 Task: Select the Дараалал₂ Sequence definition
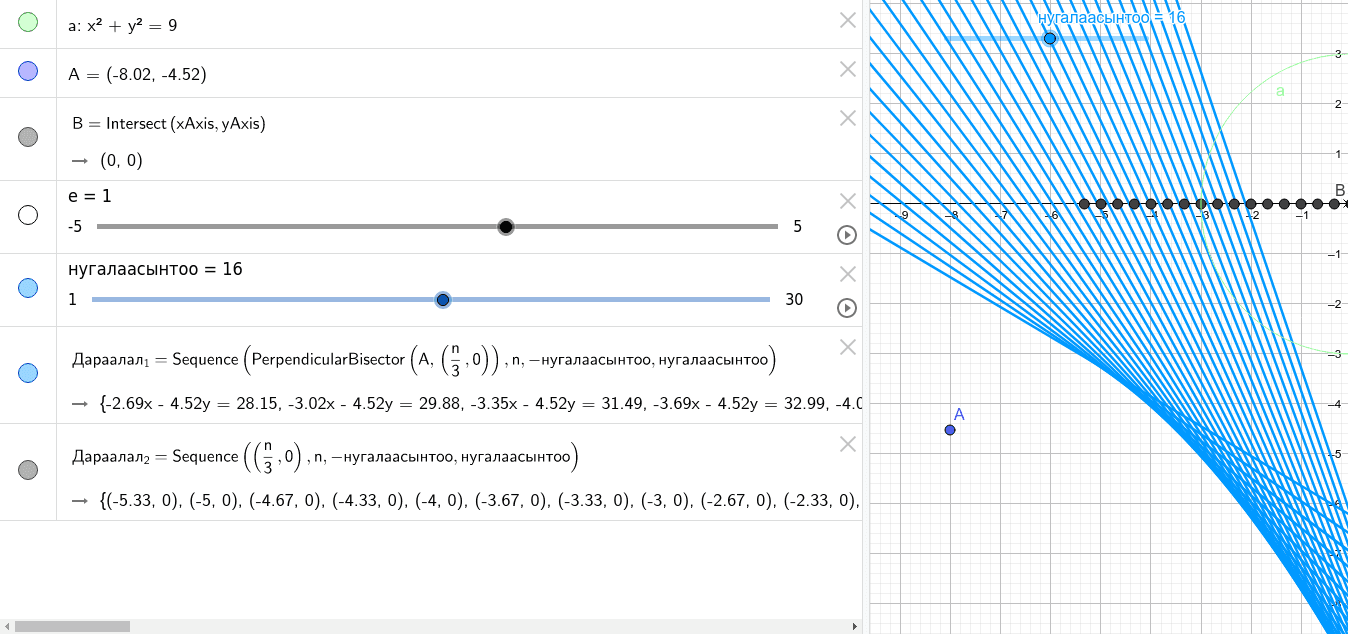326,457
